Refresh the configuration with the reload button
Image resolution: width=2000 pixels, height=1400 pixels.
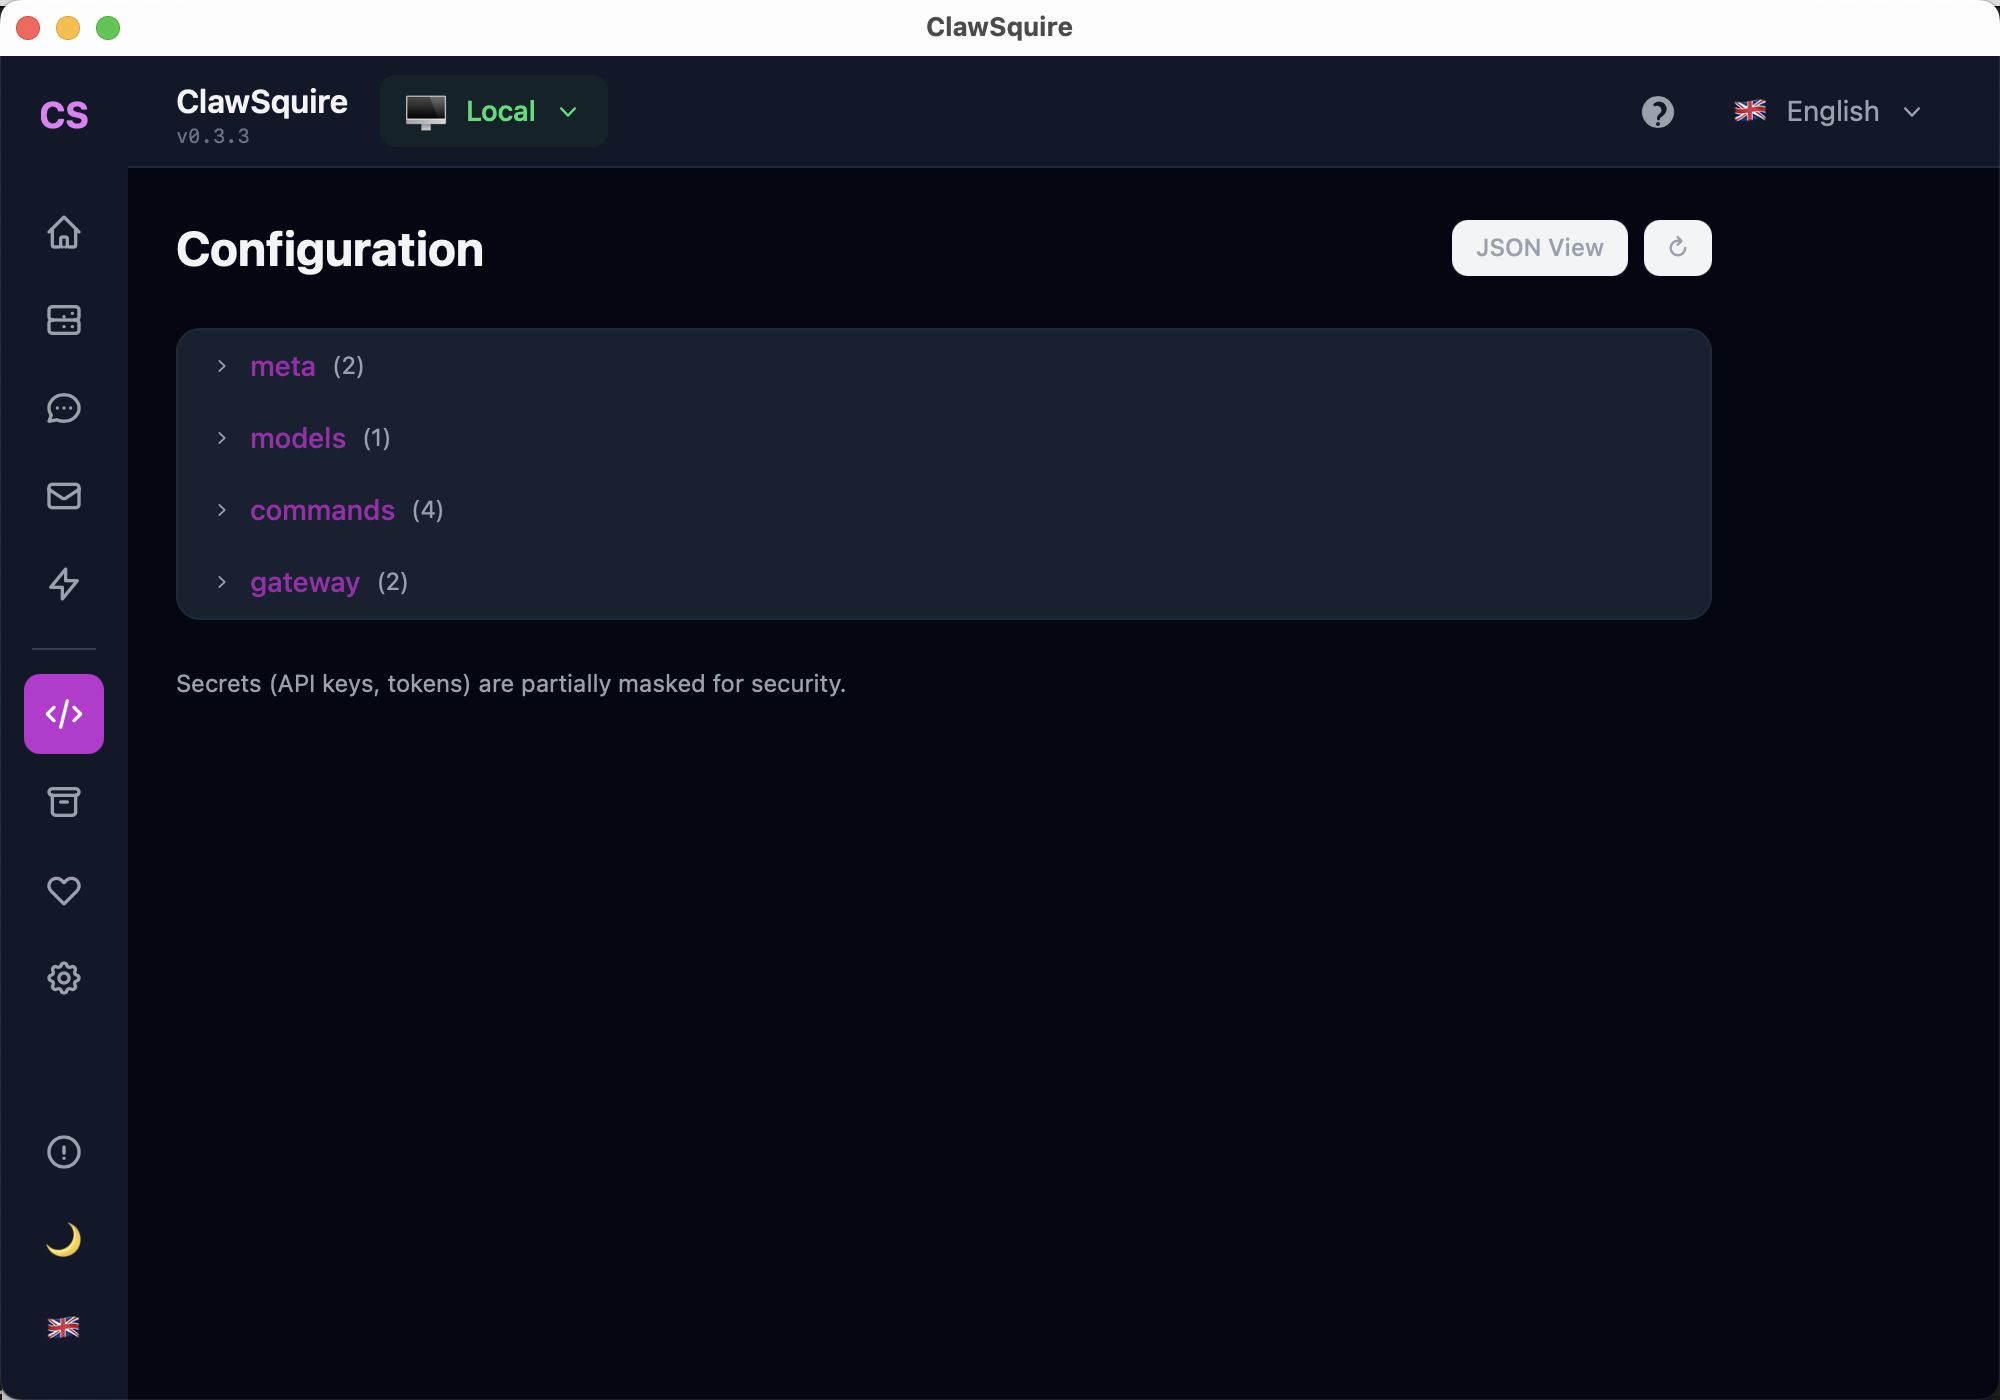pyautogui.click(x=1677, y=247)
